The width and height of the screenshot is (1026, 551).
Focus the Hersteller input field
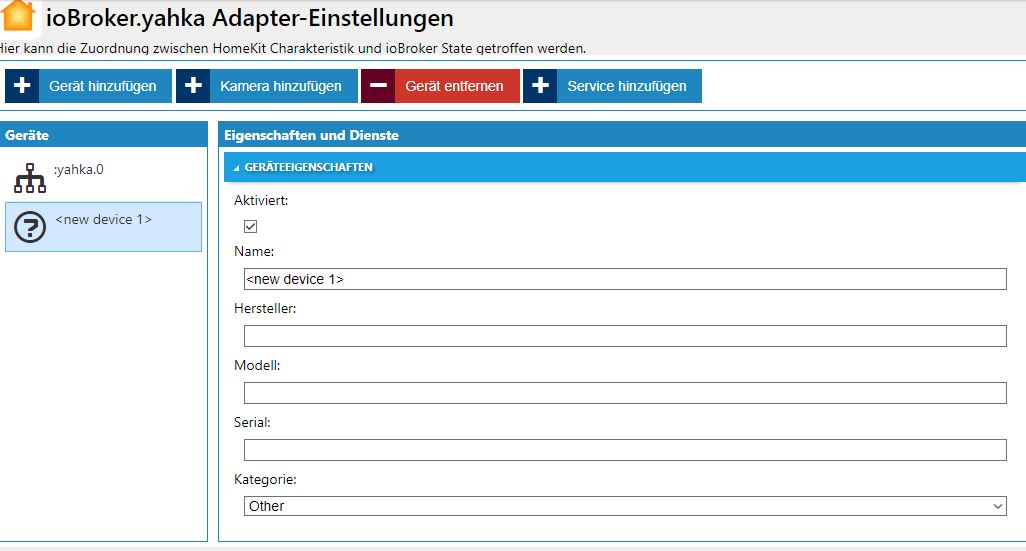coord(625,336)
